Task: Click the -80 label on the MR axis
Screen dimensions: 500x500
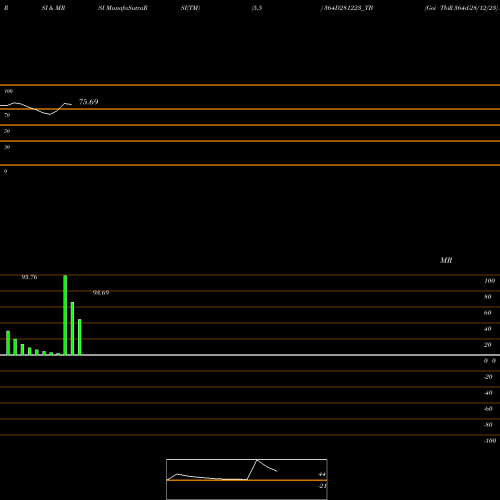Action: pos(488,425)
